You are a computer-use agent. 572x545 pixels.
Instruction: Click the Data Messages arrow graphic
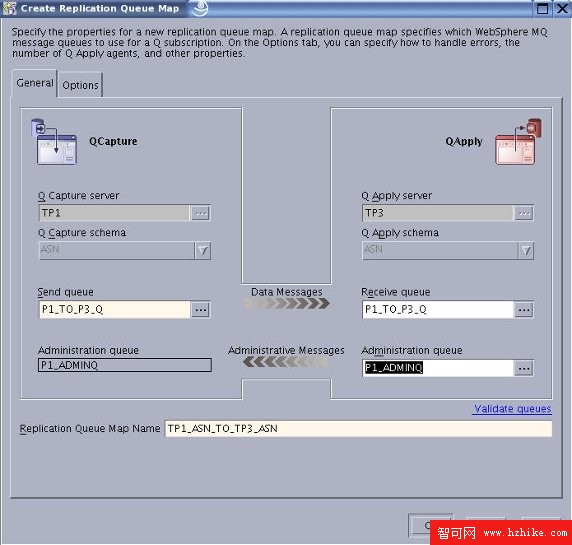pos(287,303)
